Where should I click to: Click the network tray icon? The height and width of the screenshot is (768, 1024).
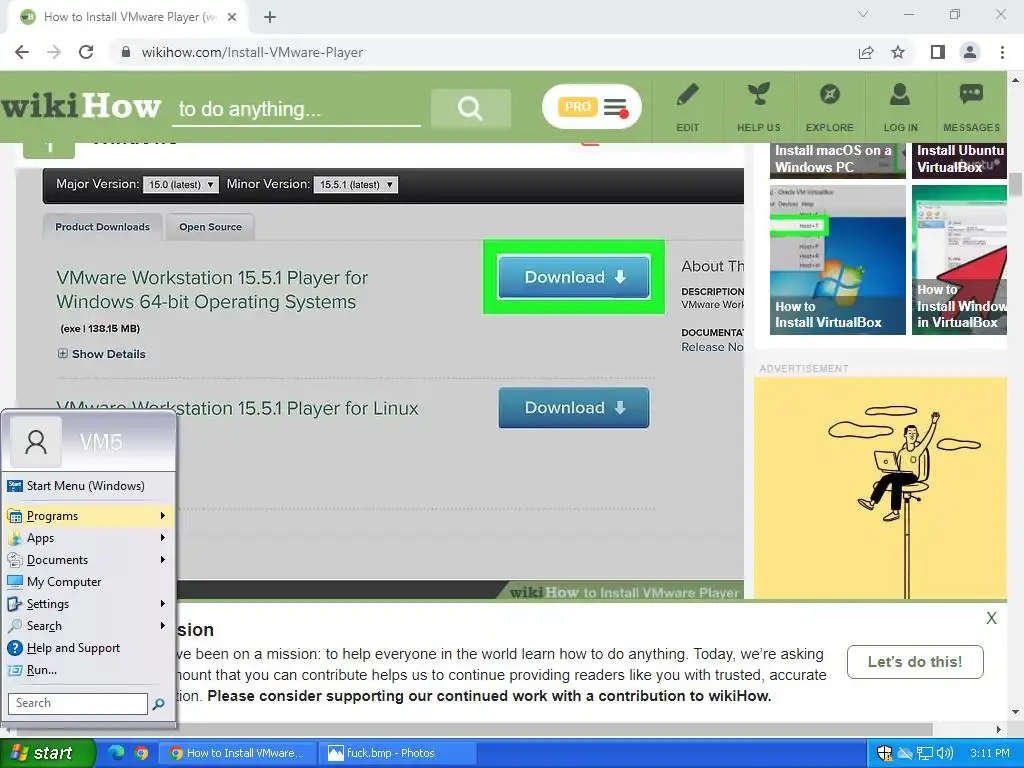point(925,753)
